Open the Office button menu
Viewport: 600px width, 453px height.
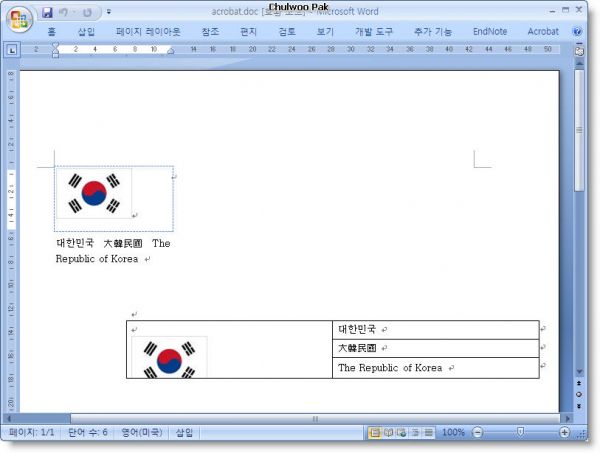20,19
